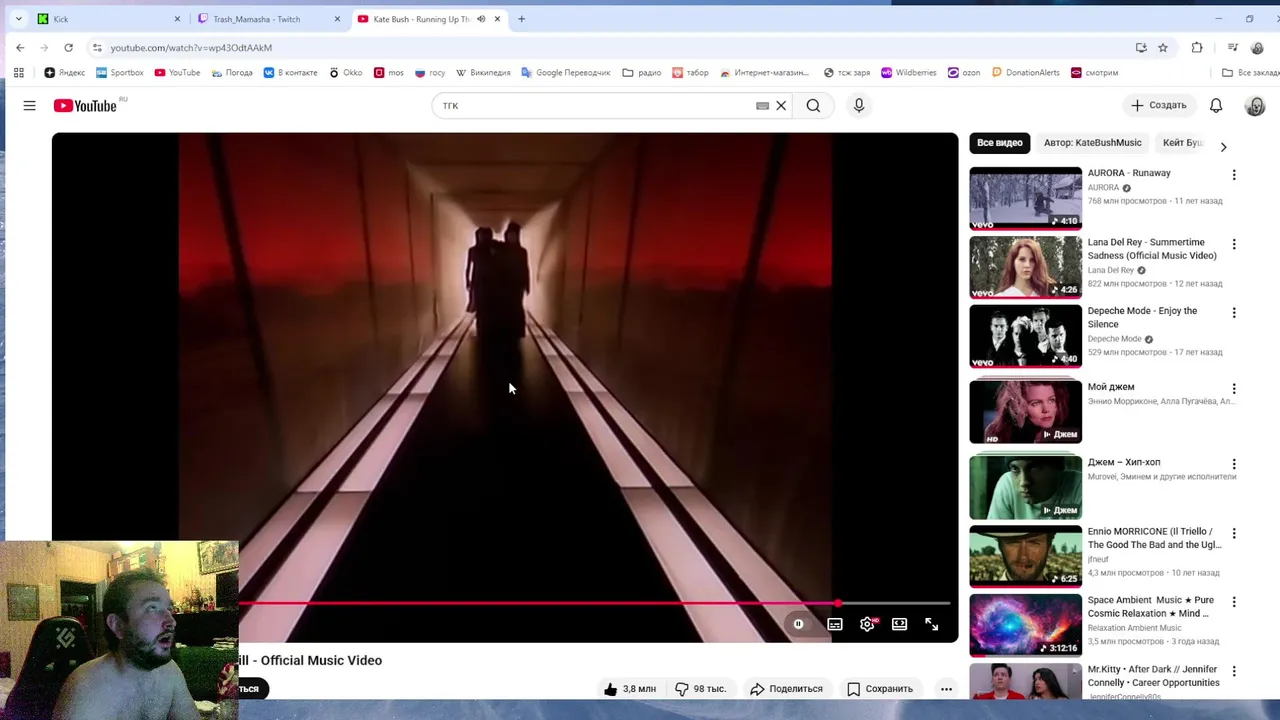Open Lana Del Rey thumbnail
This screenshot has width=1280, height=720.
(x=1025, y=267)
